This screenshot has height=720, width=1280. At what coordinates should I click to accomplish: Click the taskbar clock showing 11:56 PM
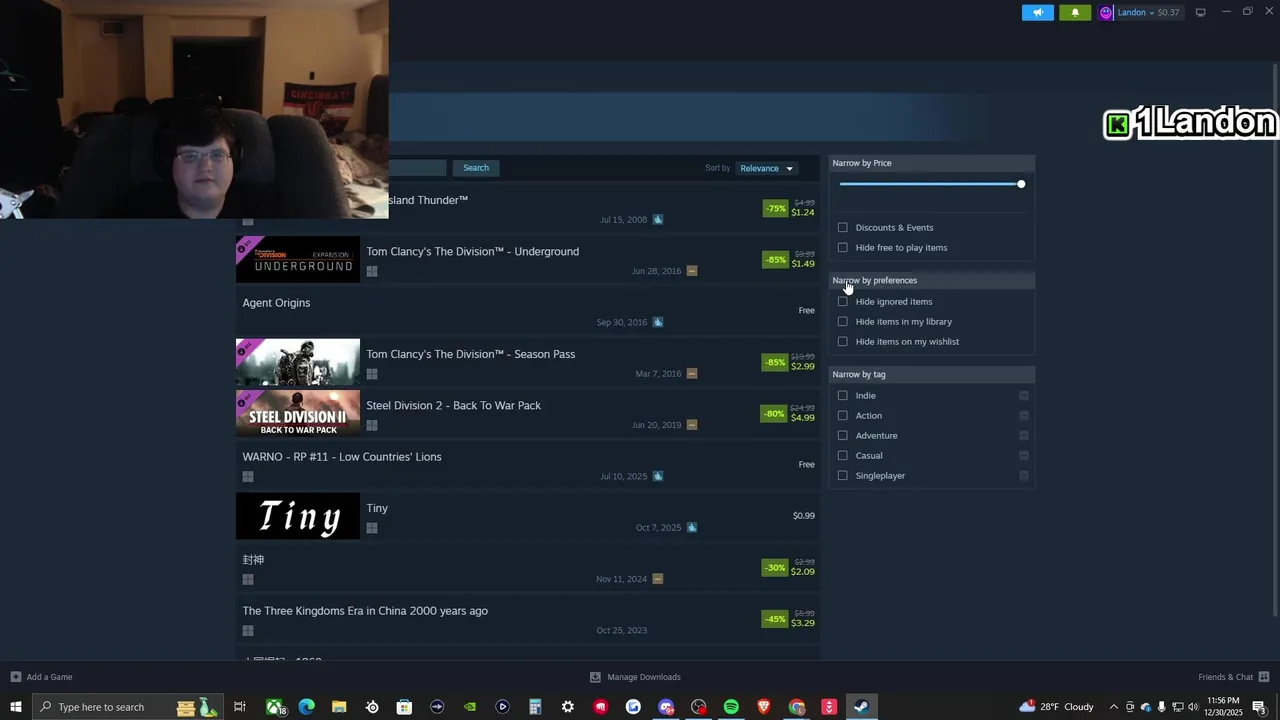pyautogui.click(x=1224, y=707)
